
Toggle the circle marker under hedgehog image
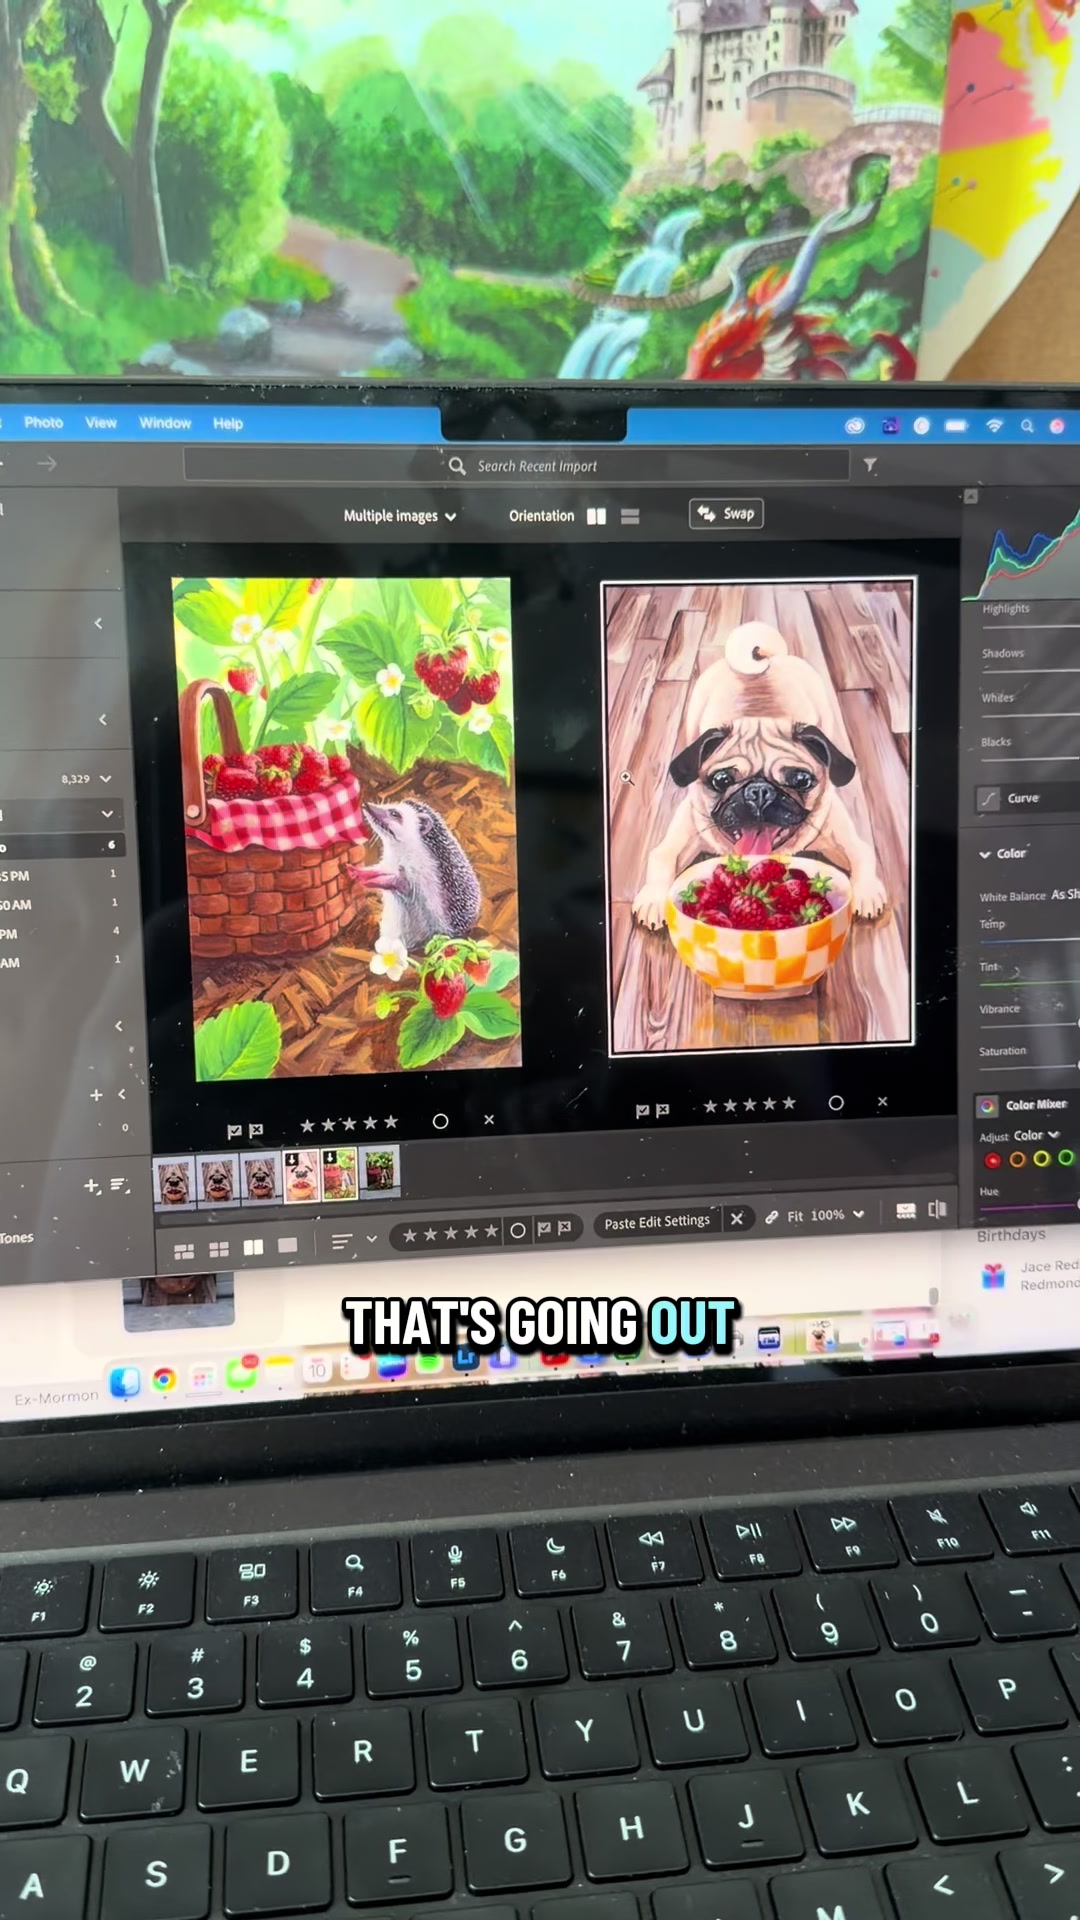pos(440,1122)
